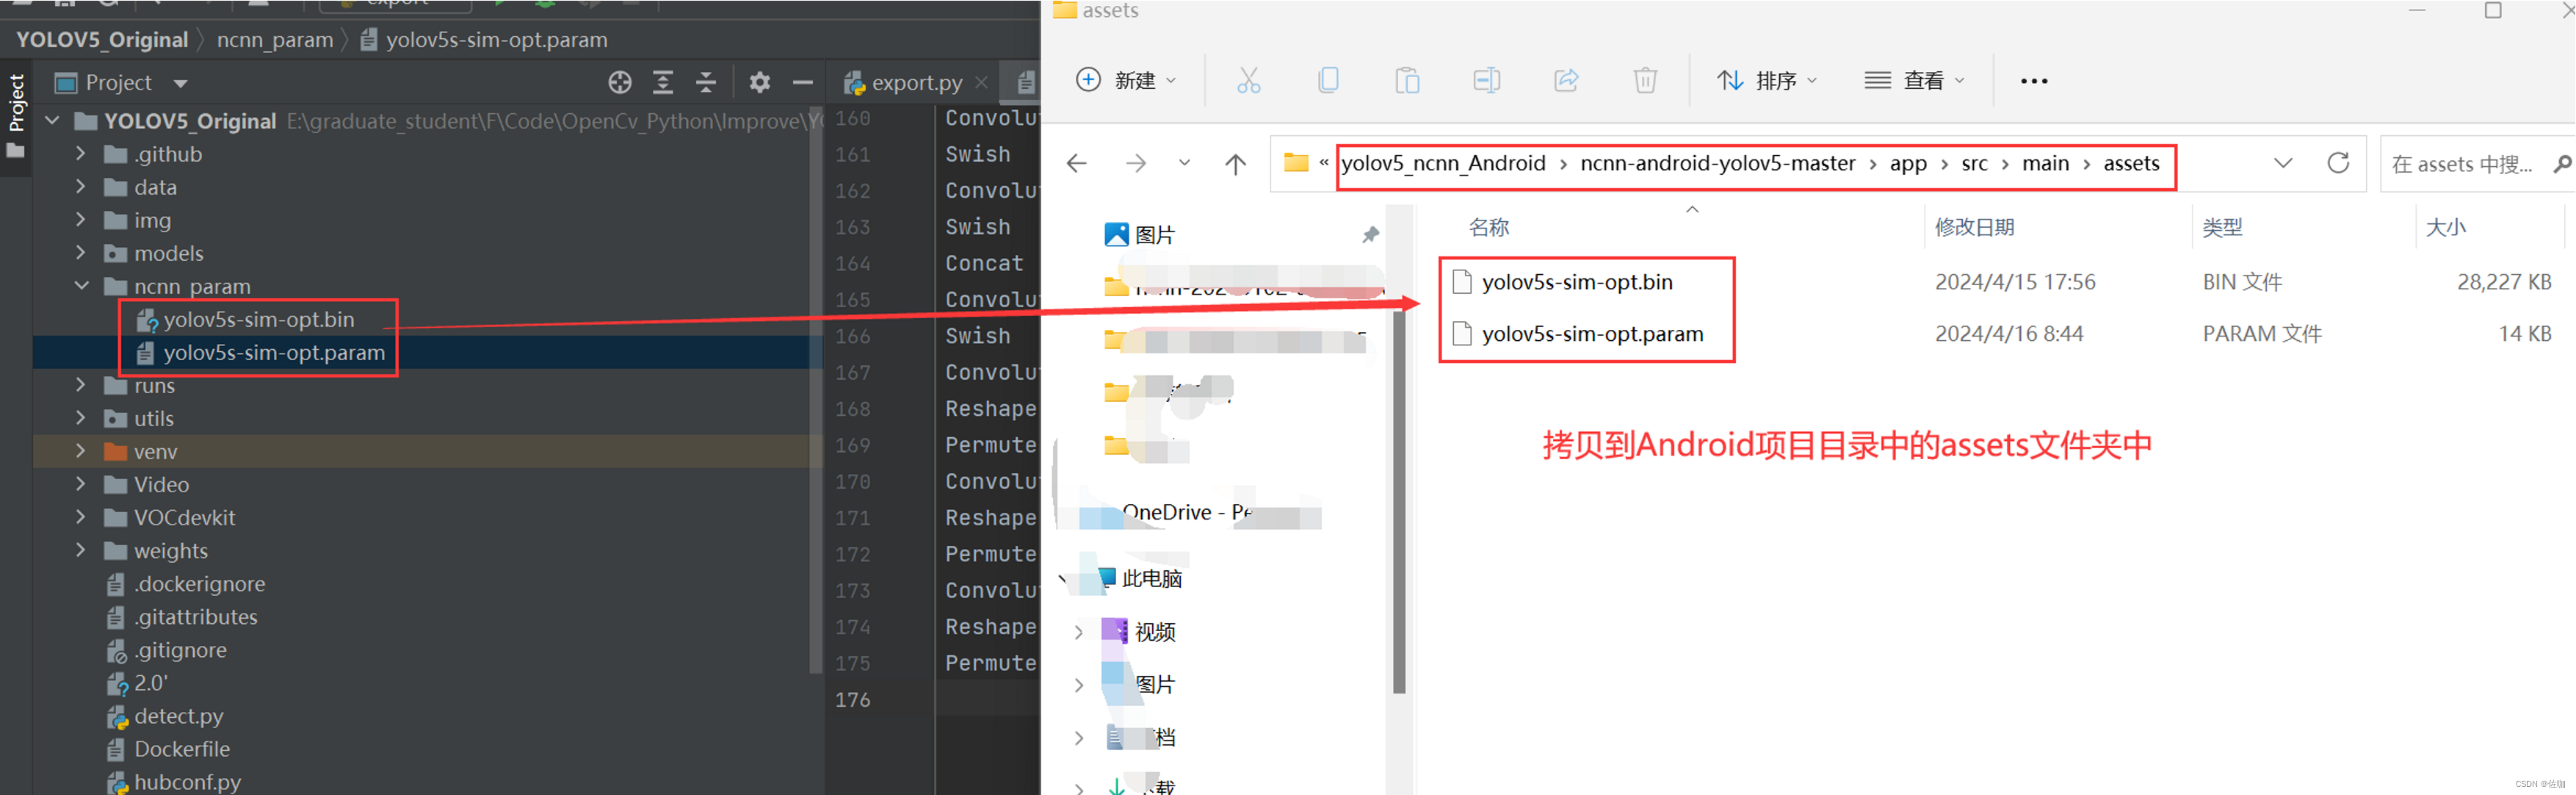
Task: Click the locate target icon in Project panel
Action: [620, 83]
